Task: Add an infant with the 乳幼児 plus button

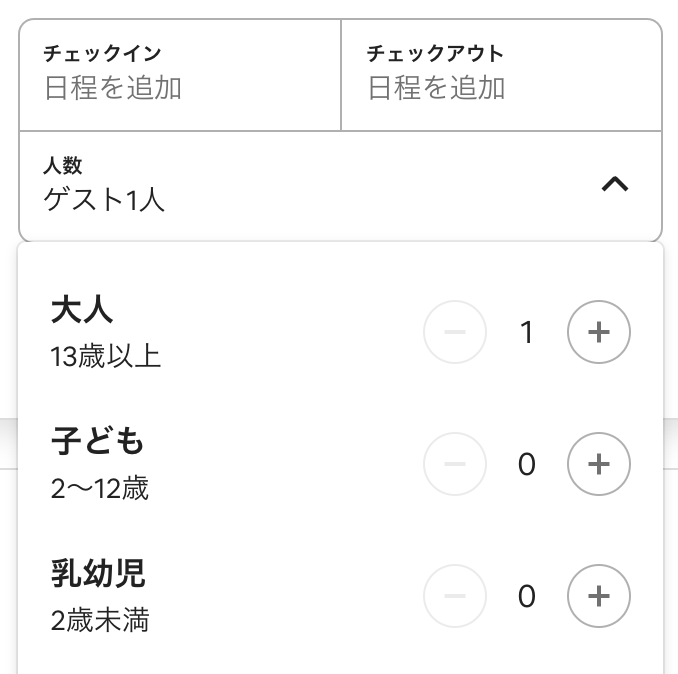Action: pos(598,596)
